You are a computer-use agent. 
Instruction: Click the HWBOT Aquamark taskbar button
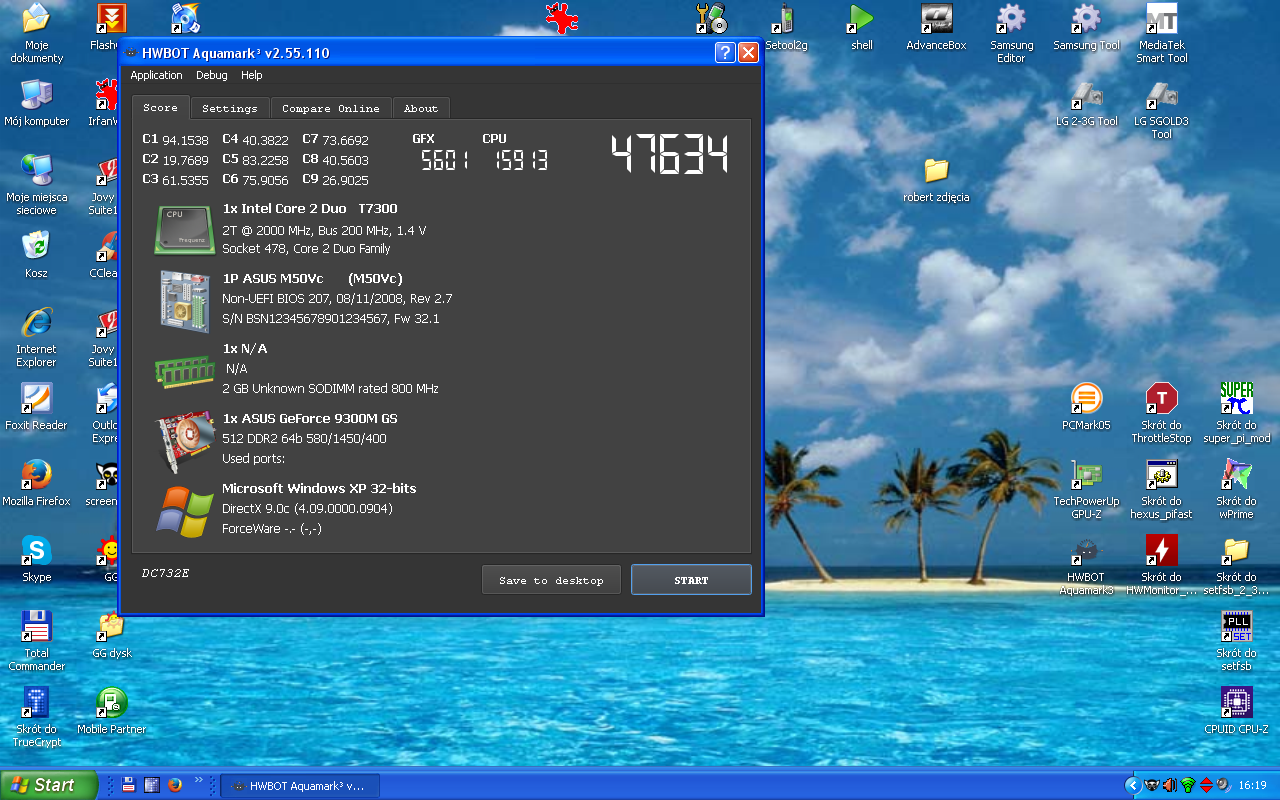tap(299, 786)
